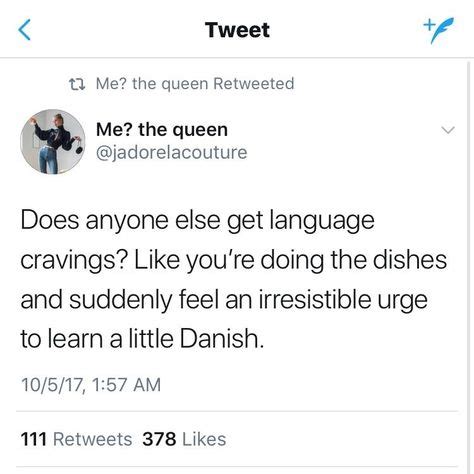Open the circular profile avatar photo
Image resolution: width=474 pixels, height=474 pixels.
tap(53, 142)
